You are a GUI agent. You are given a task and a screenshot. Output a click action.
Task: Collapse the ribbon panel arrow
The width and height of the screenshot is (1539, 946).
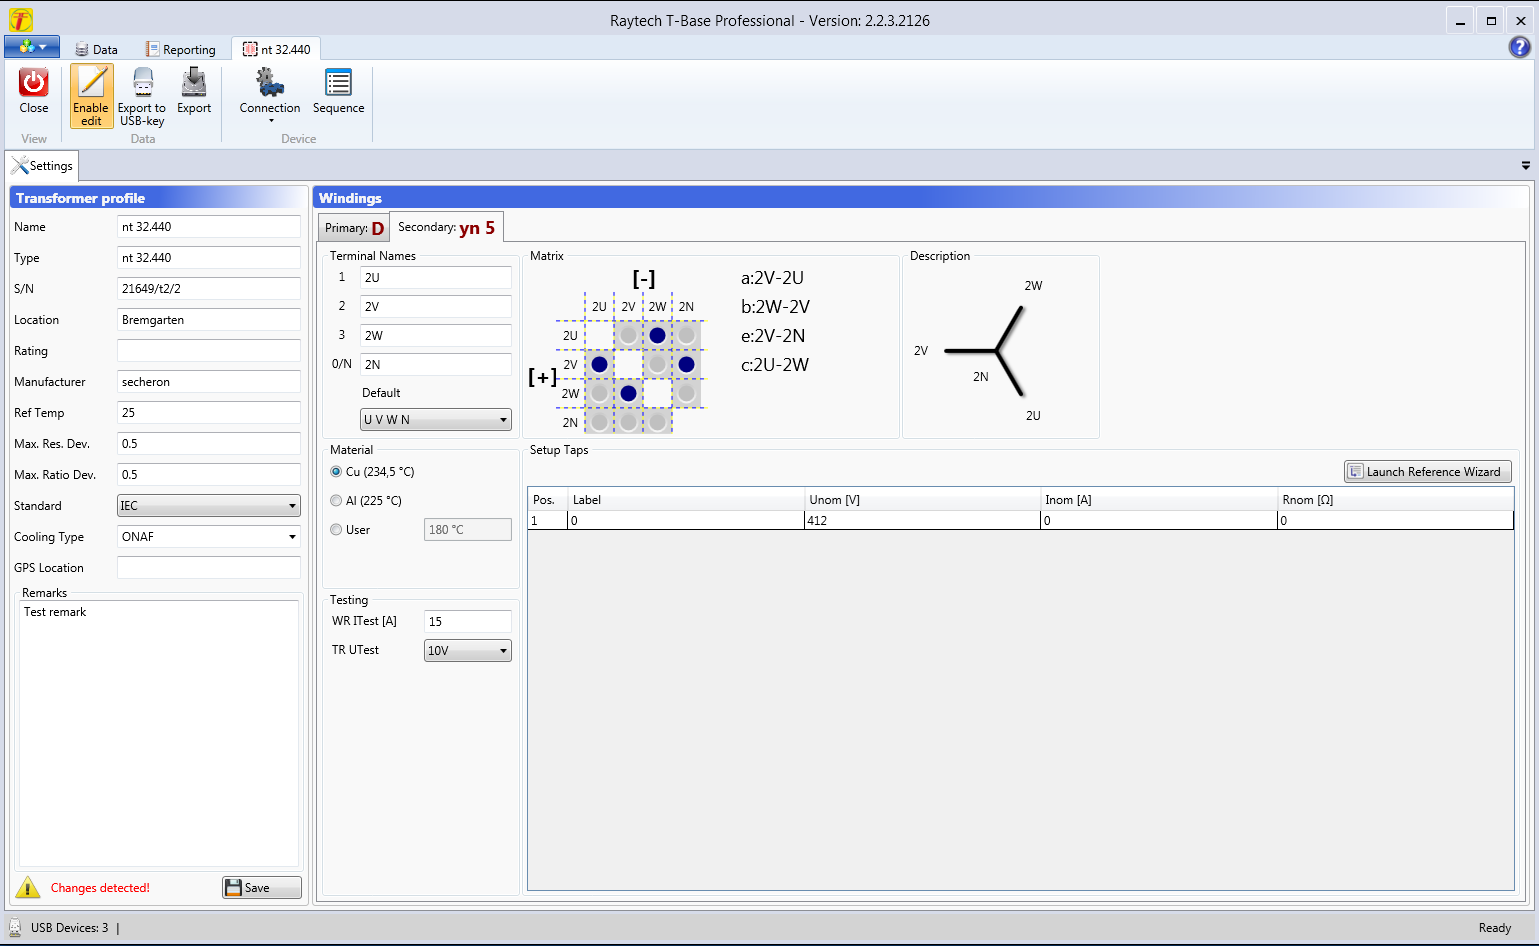[x=1526, y=165]
